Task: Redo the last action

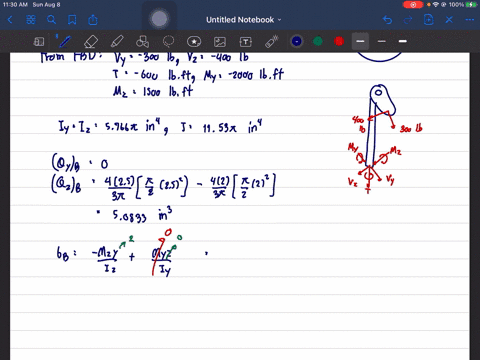Action: click(408, 20)
